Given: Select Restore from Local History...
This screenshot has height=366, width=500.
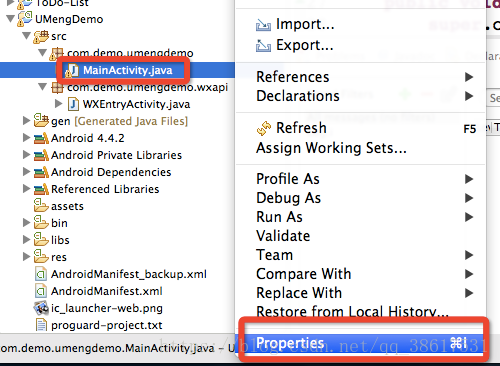Looking at the screenshot, I should pyautogui.click(x=360, y=311).
